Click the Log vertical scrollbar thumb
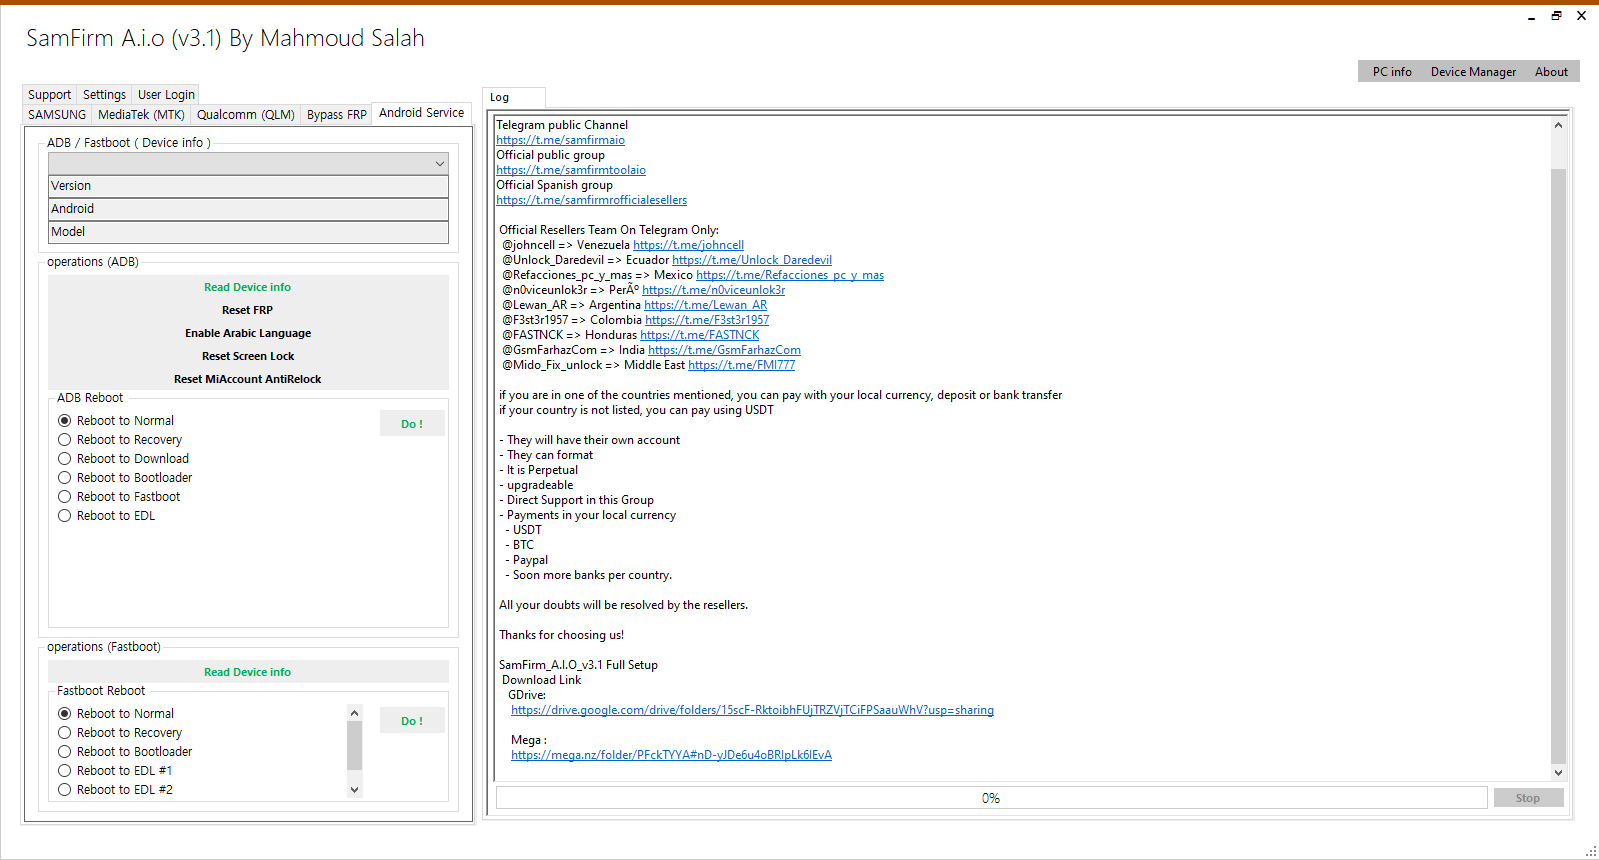 click(x=1558, y=466)
